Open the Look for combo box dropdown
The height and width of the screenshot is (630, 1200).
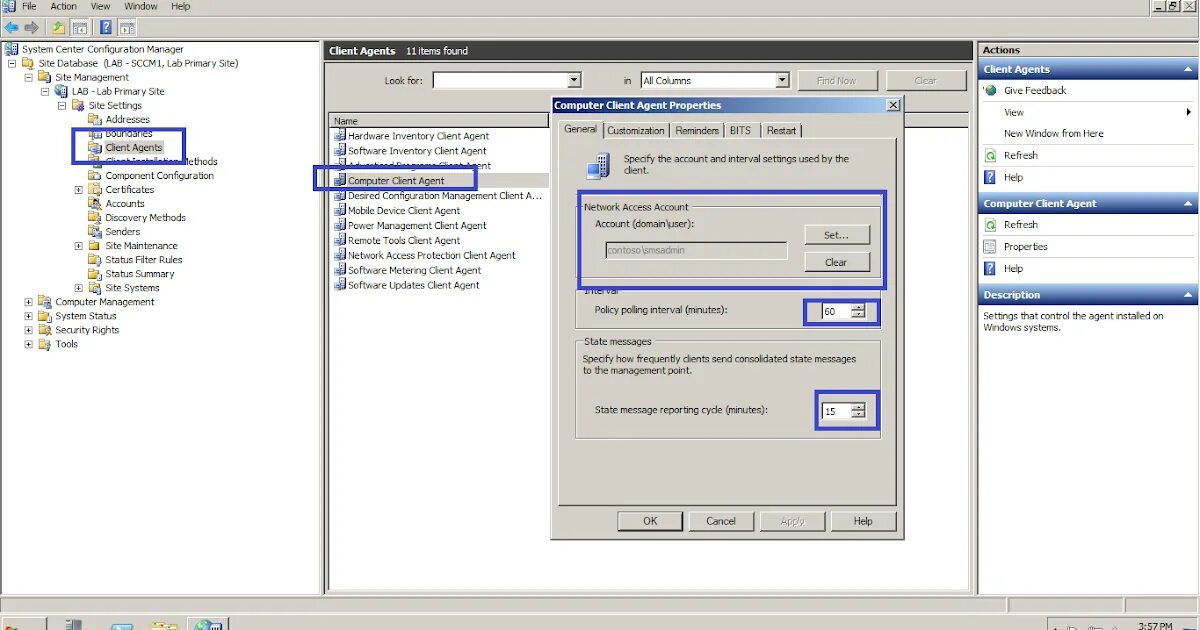(x=574, y=80)
